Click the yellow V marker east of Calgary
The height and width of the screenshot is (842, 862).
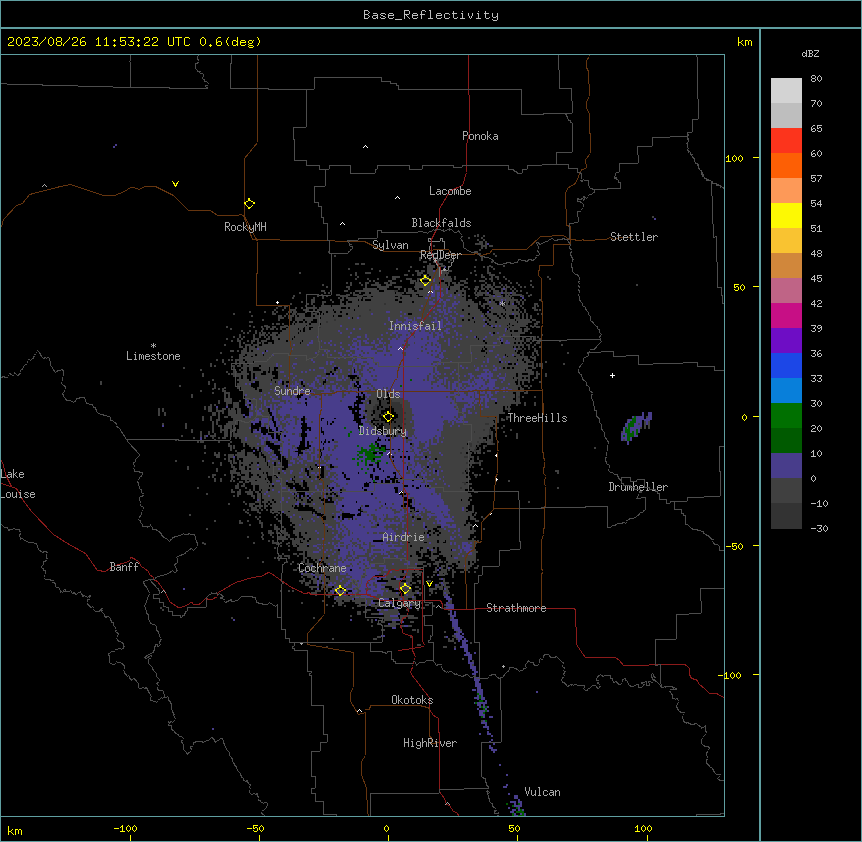tap(429, 584)
